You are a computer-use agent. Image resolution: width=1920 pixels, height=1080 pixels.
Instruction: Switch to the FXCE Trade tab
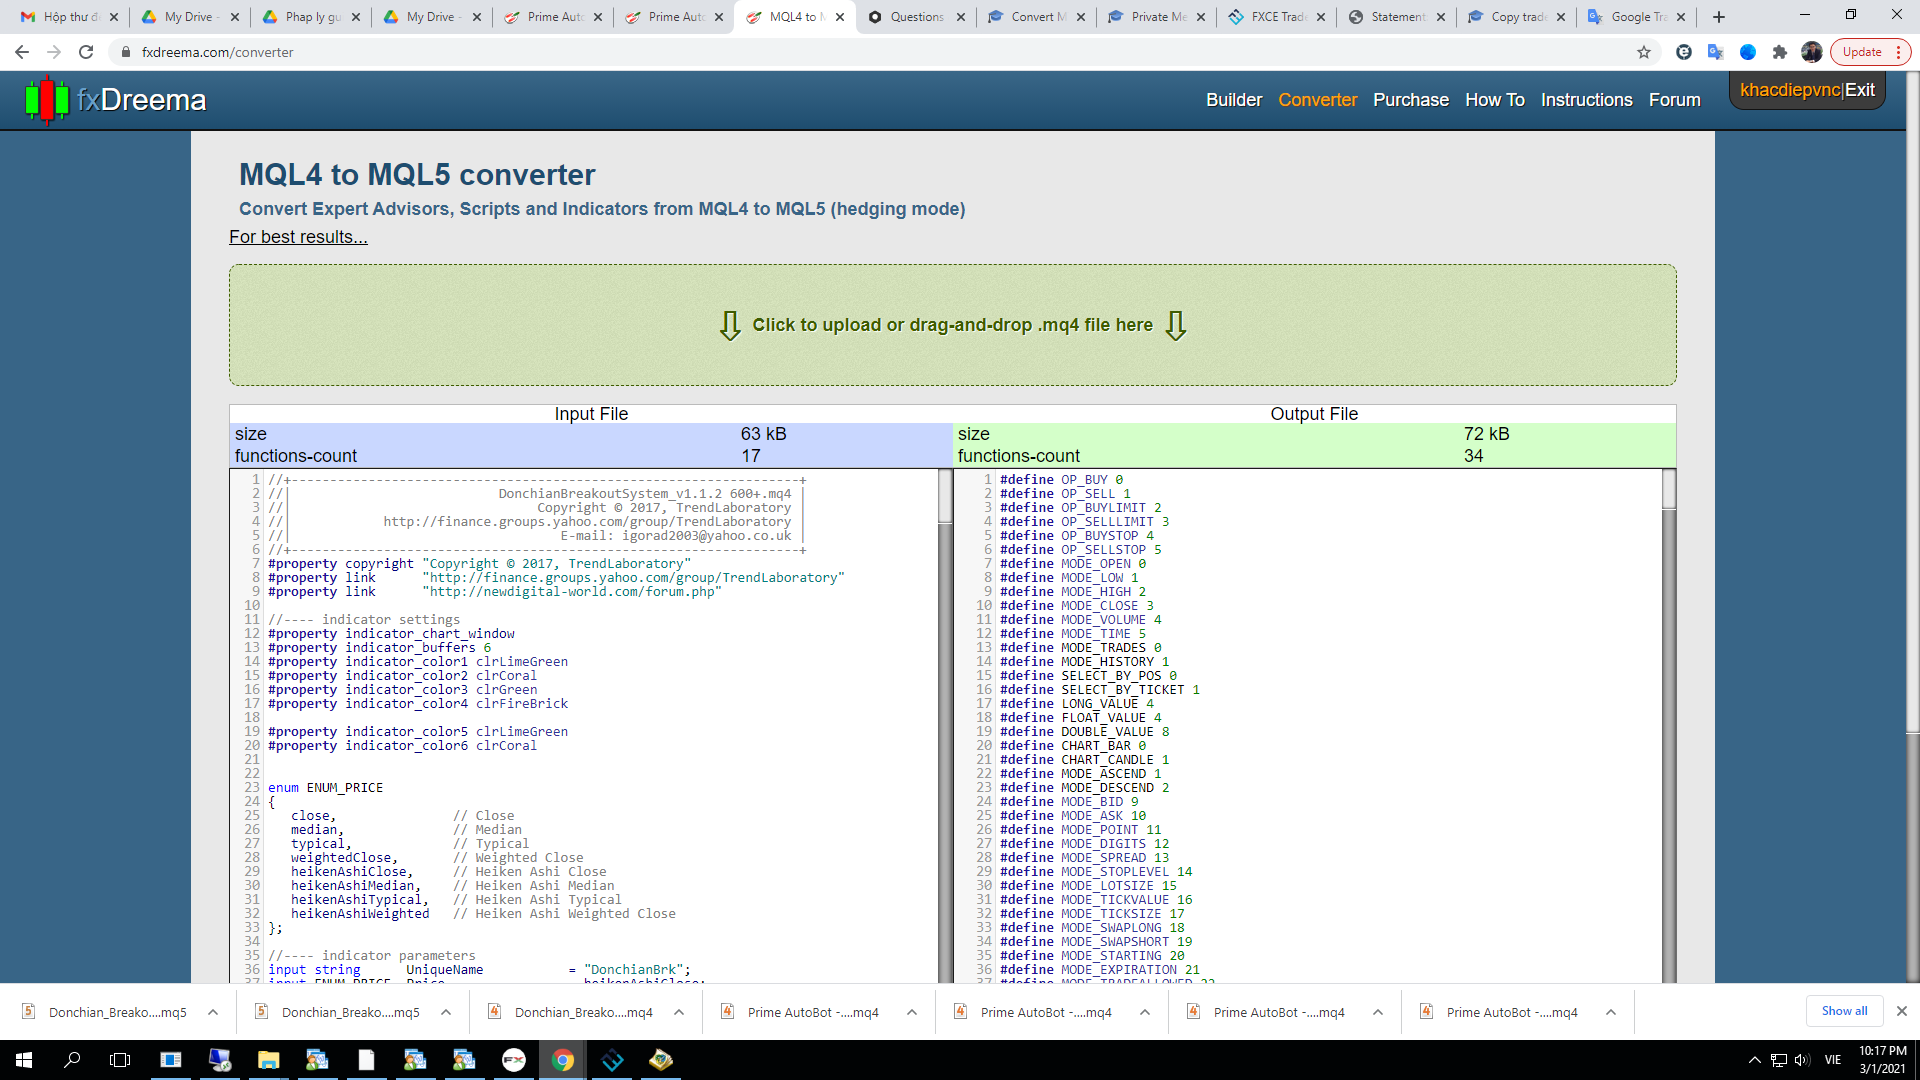(1277, 17)
